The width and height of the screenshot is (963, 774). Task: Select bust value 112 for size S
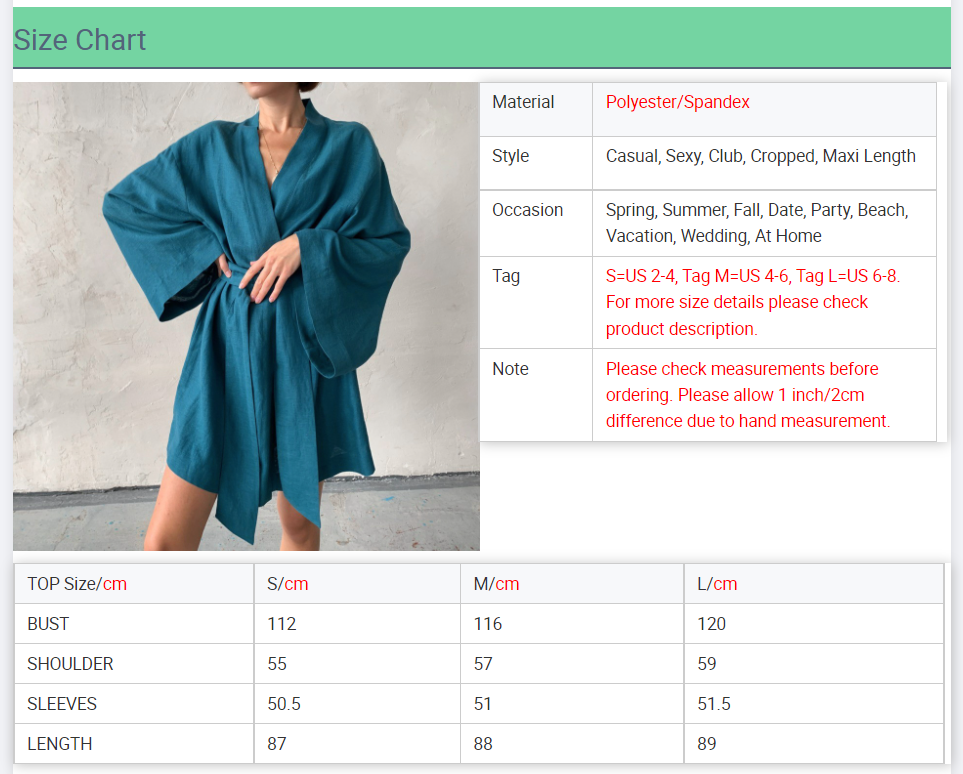282,624
